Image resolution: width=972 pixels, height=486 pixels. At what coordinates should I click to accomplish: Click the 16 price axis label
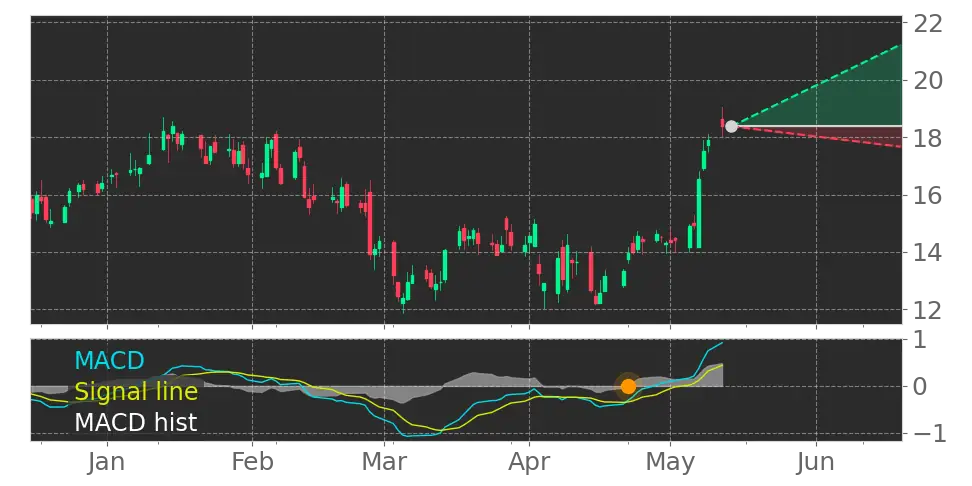click(928, 195)
